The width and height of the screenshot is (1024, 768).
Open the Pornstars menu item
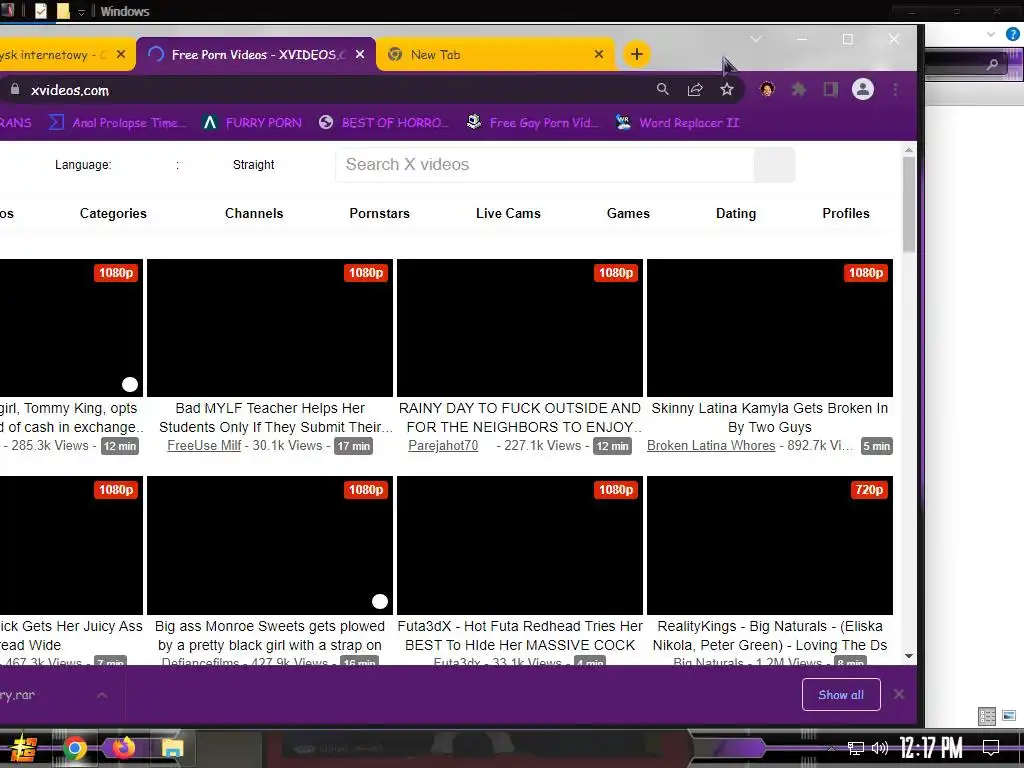point(379,214)
